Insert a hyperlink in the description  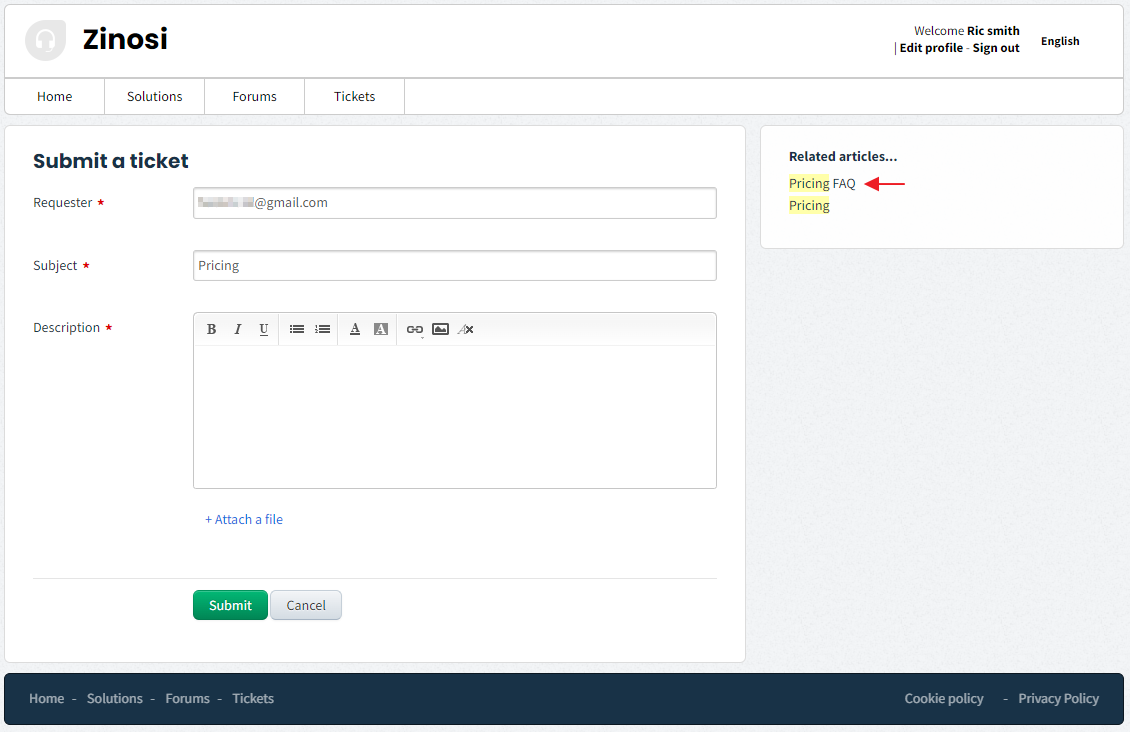click(x=414, y=329)
